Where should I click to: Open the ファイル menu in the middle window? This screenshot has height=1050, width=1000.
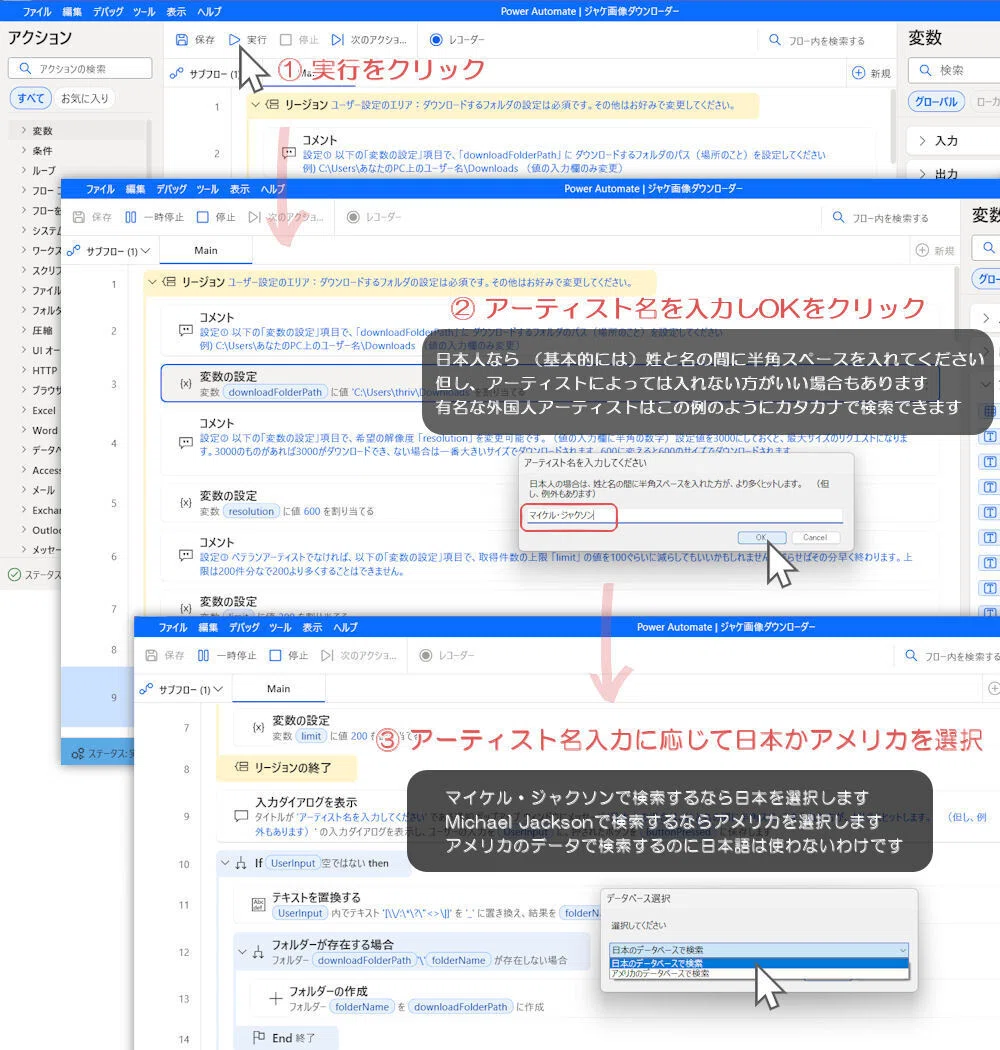tap(100, 189)
